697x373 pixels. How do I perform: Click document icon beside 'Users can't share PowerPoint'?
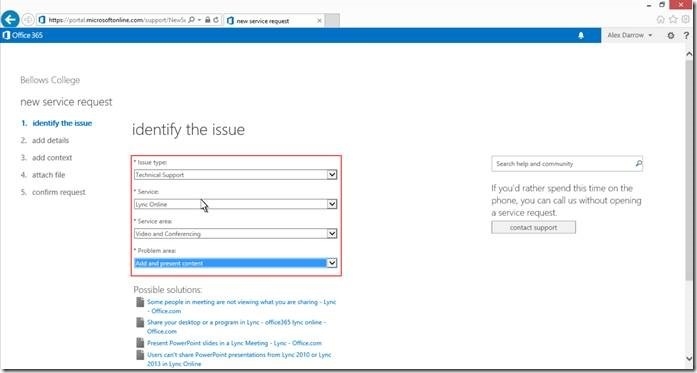(x=140, y=355)
